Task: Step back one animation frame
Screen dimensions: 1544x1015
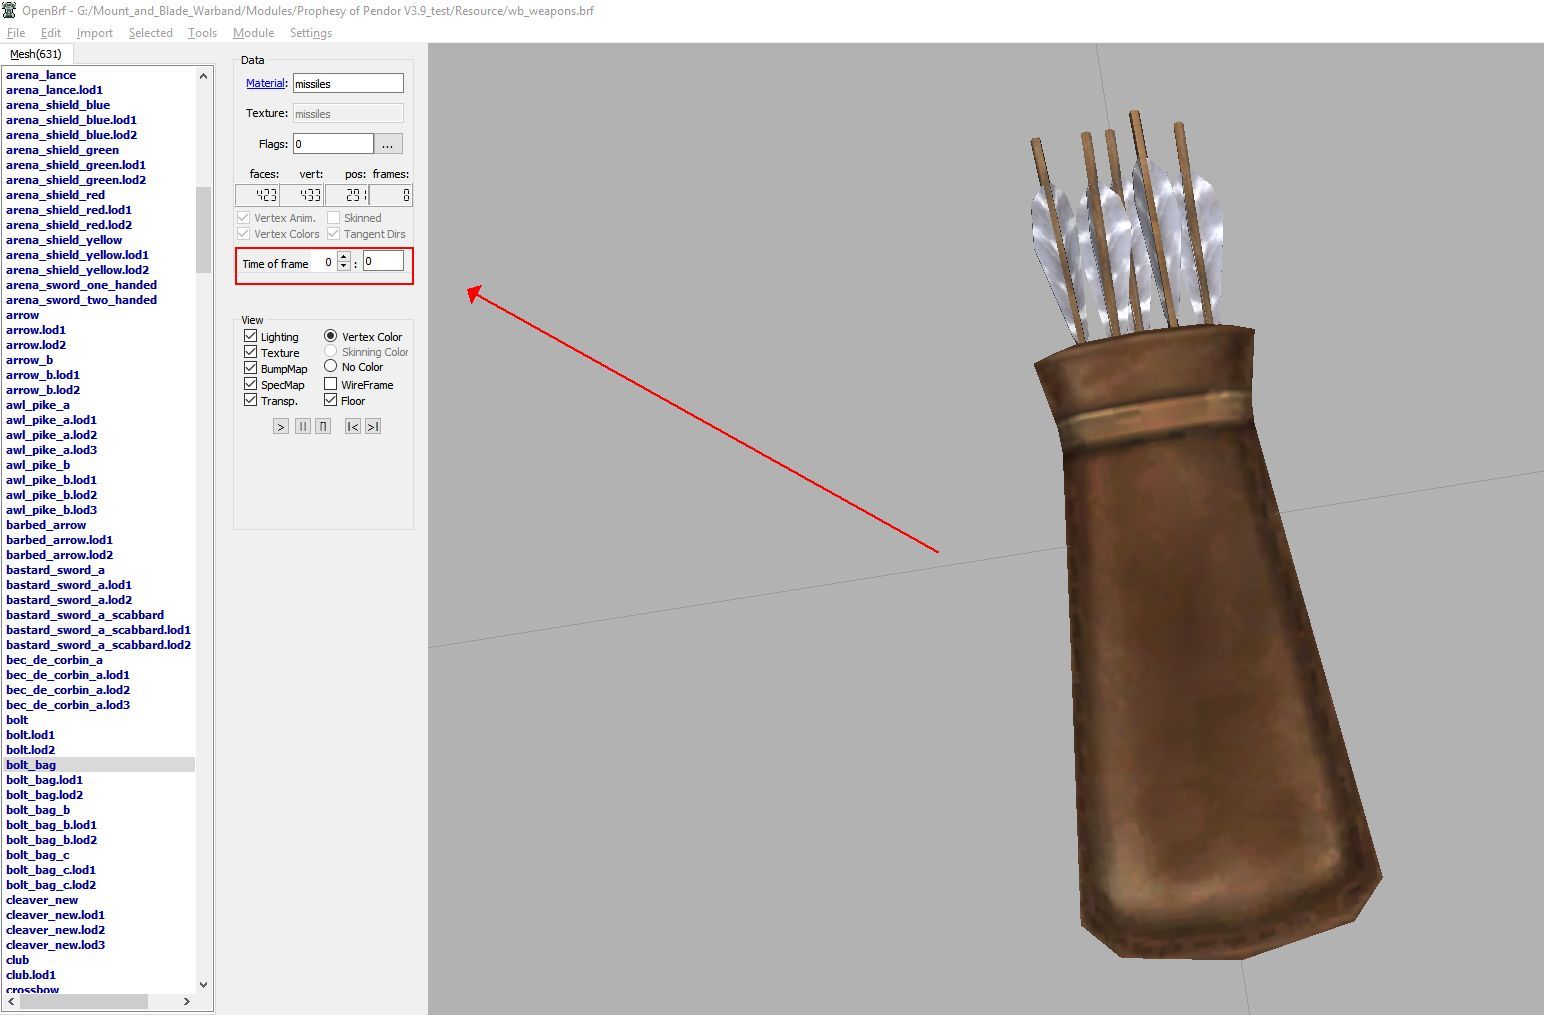Action: [x=352, y=426]
